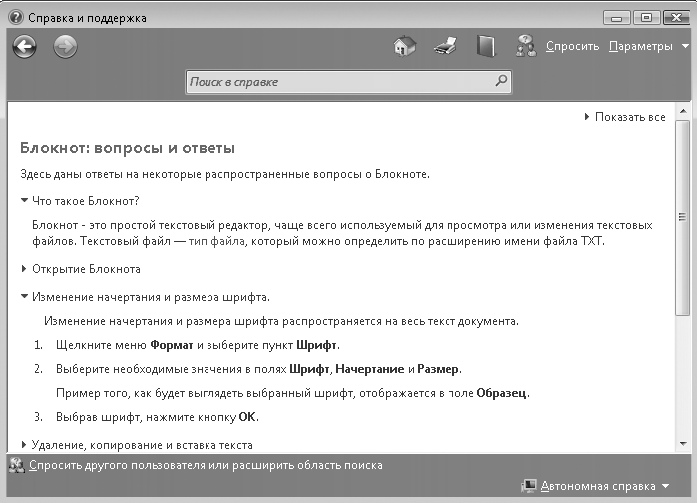Click the Back arrow navigation button
Viewport: 697px width, 503px height.
coord(24,46)
